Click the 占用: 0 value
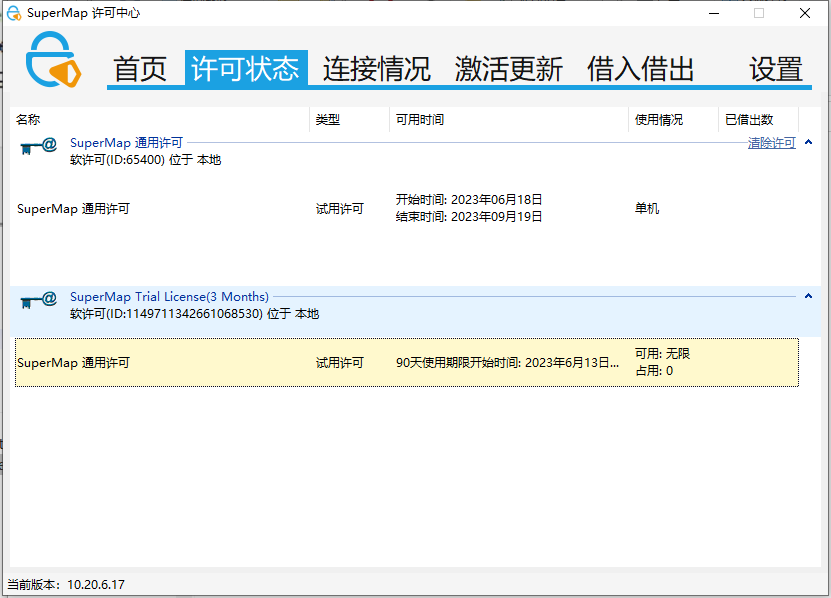The width and height of the screenshot is (831, 598). point(654,371)
